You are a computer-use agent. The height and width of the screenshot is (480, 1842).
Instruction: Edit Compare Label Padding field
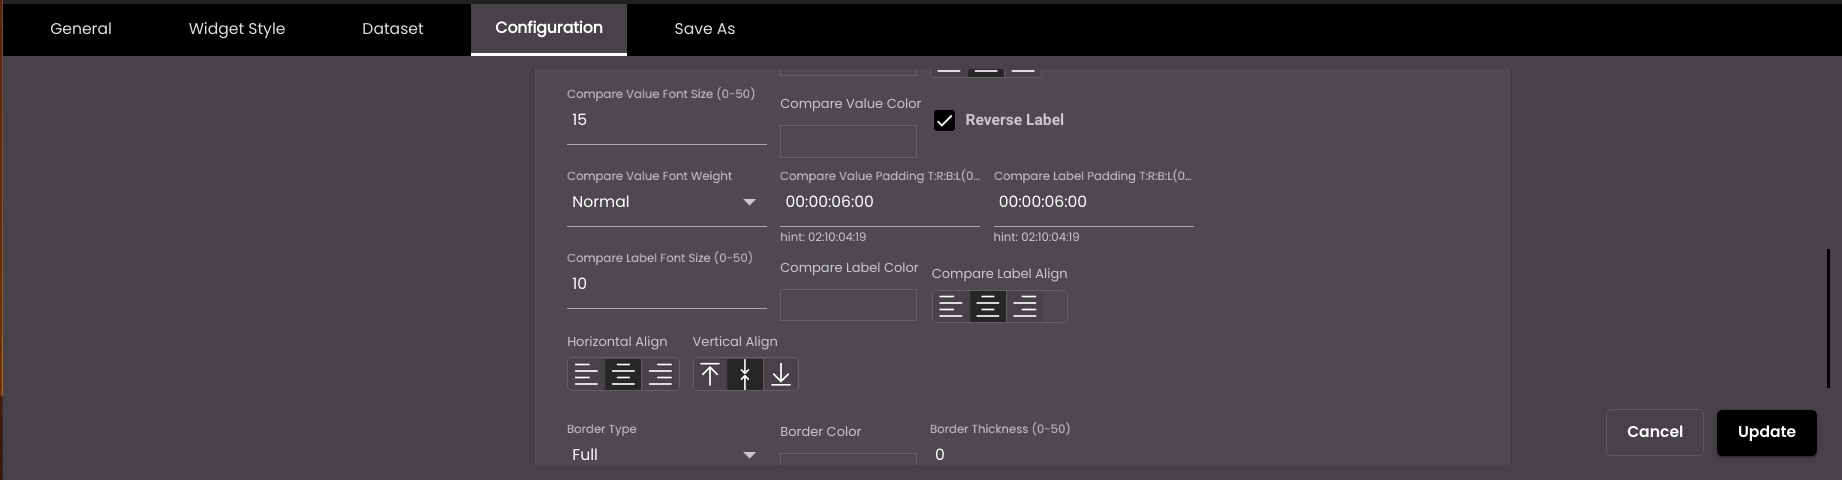(x=1094, y=202)
